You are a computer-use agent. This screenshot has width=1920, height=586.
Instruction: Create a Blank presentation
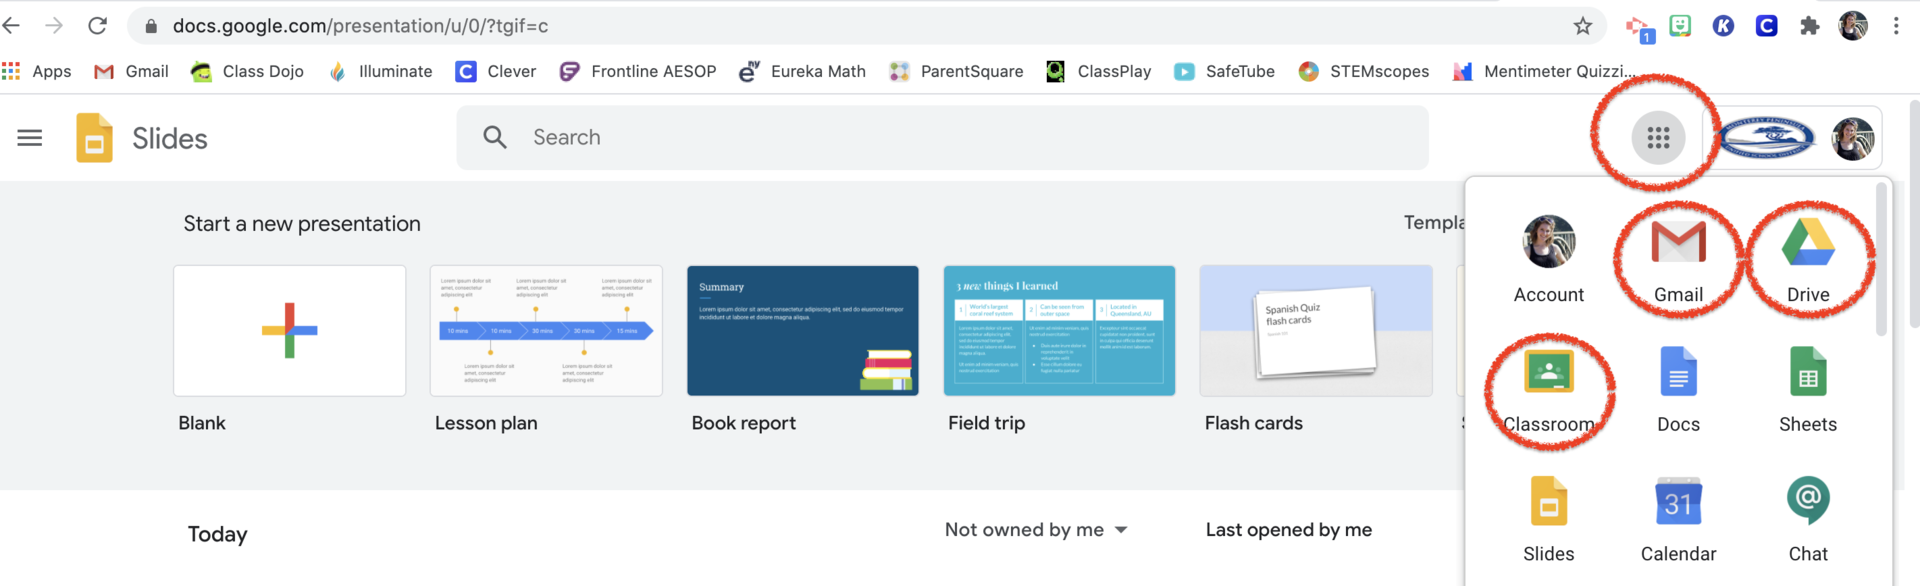pyautogui.click(x=290, y=330)
